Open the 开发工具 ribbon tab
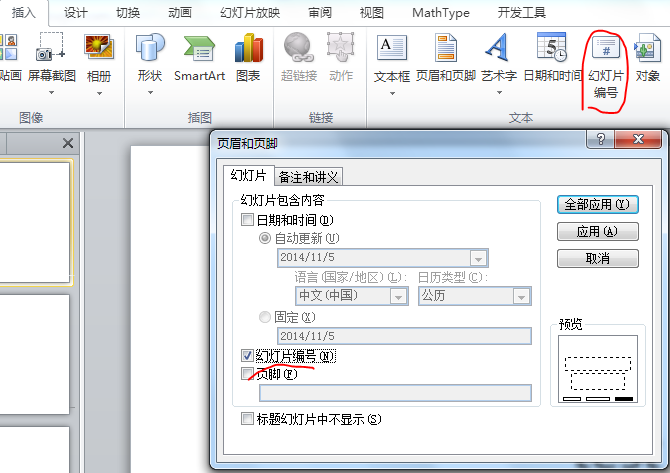Image resolution: width=670 pixels, height=473 pixels. pyautogui.click(x=521, y=13)
